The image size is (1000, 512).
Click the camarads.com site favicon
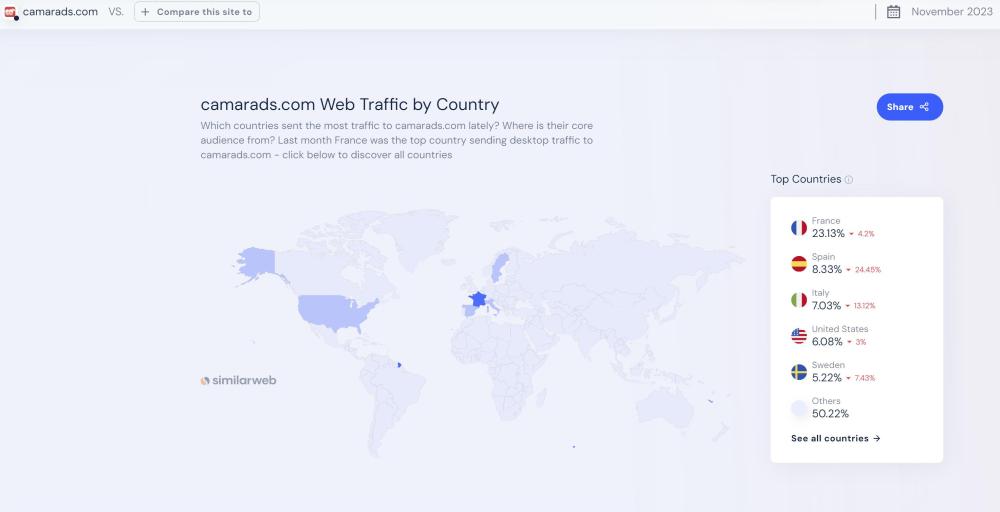[11, 12]
